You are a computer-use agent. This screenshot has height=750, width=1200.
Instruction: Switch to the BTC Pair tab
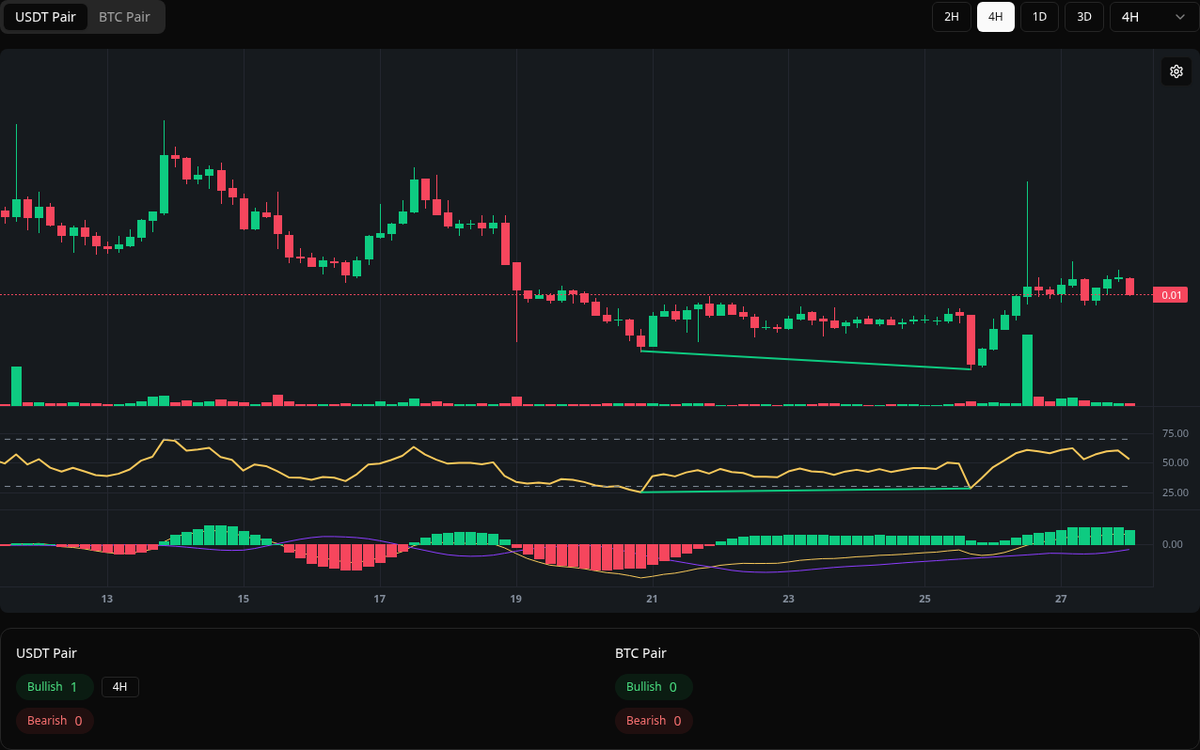pyautogui.click(x=123, y=17)
